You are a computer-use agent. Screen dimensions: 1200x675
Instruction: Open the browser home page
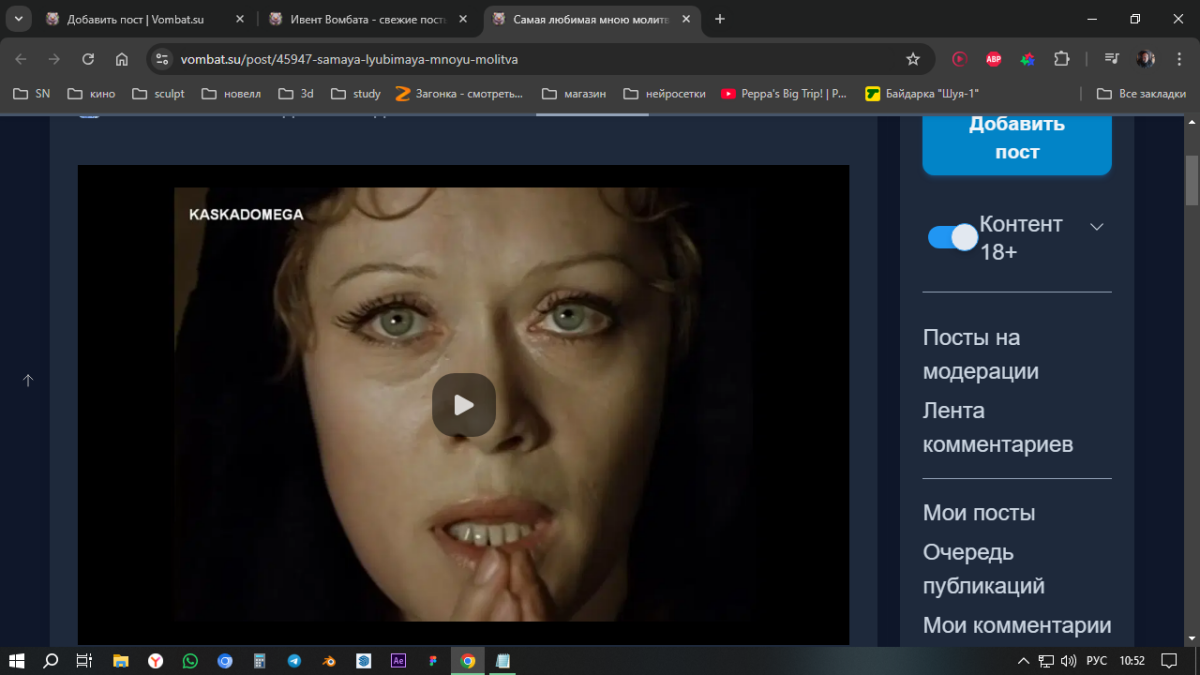(x=121, y=59)
